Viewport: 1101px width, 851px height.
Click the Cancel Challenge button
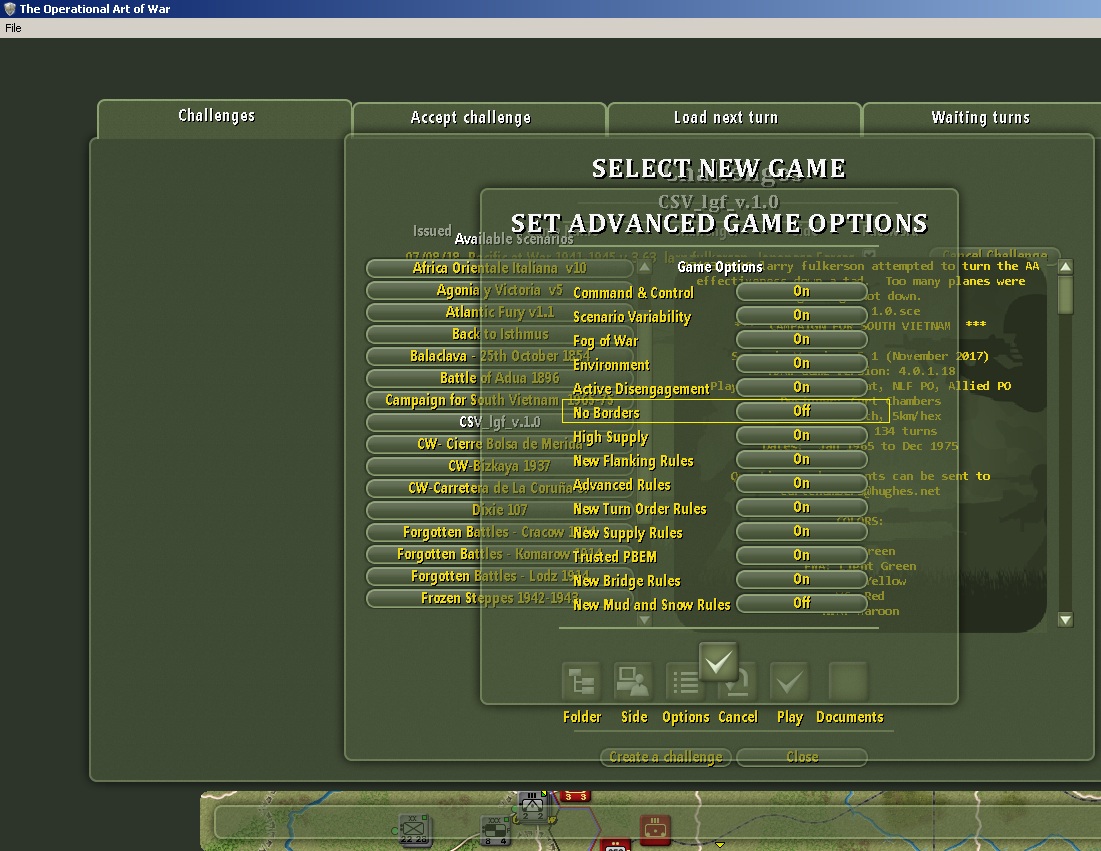click(994, 254)
